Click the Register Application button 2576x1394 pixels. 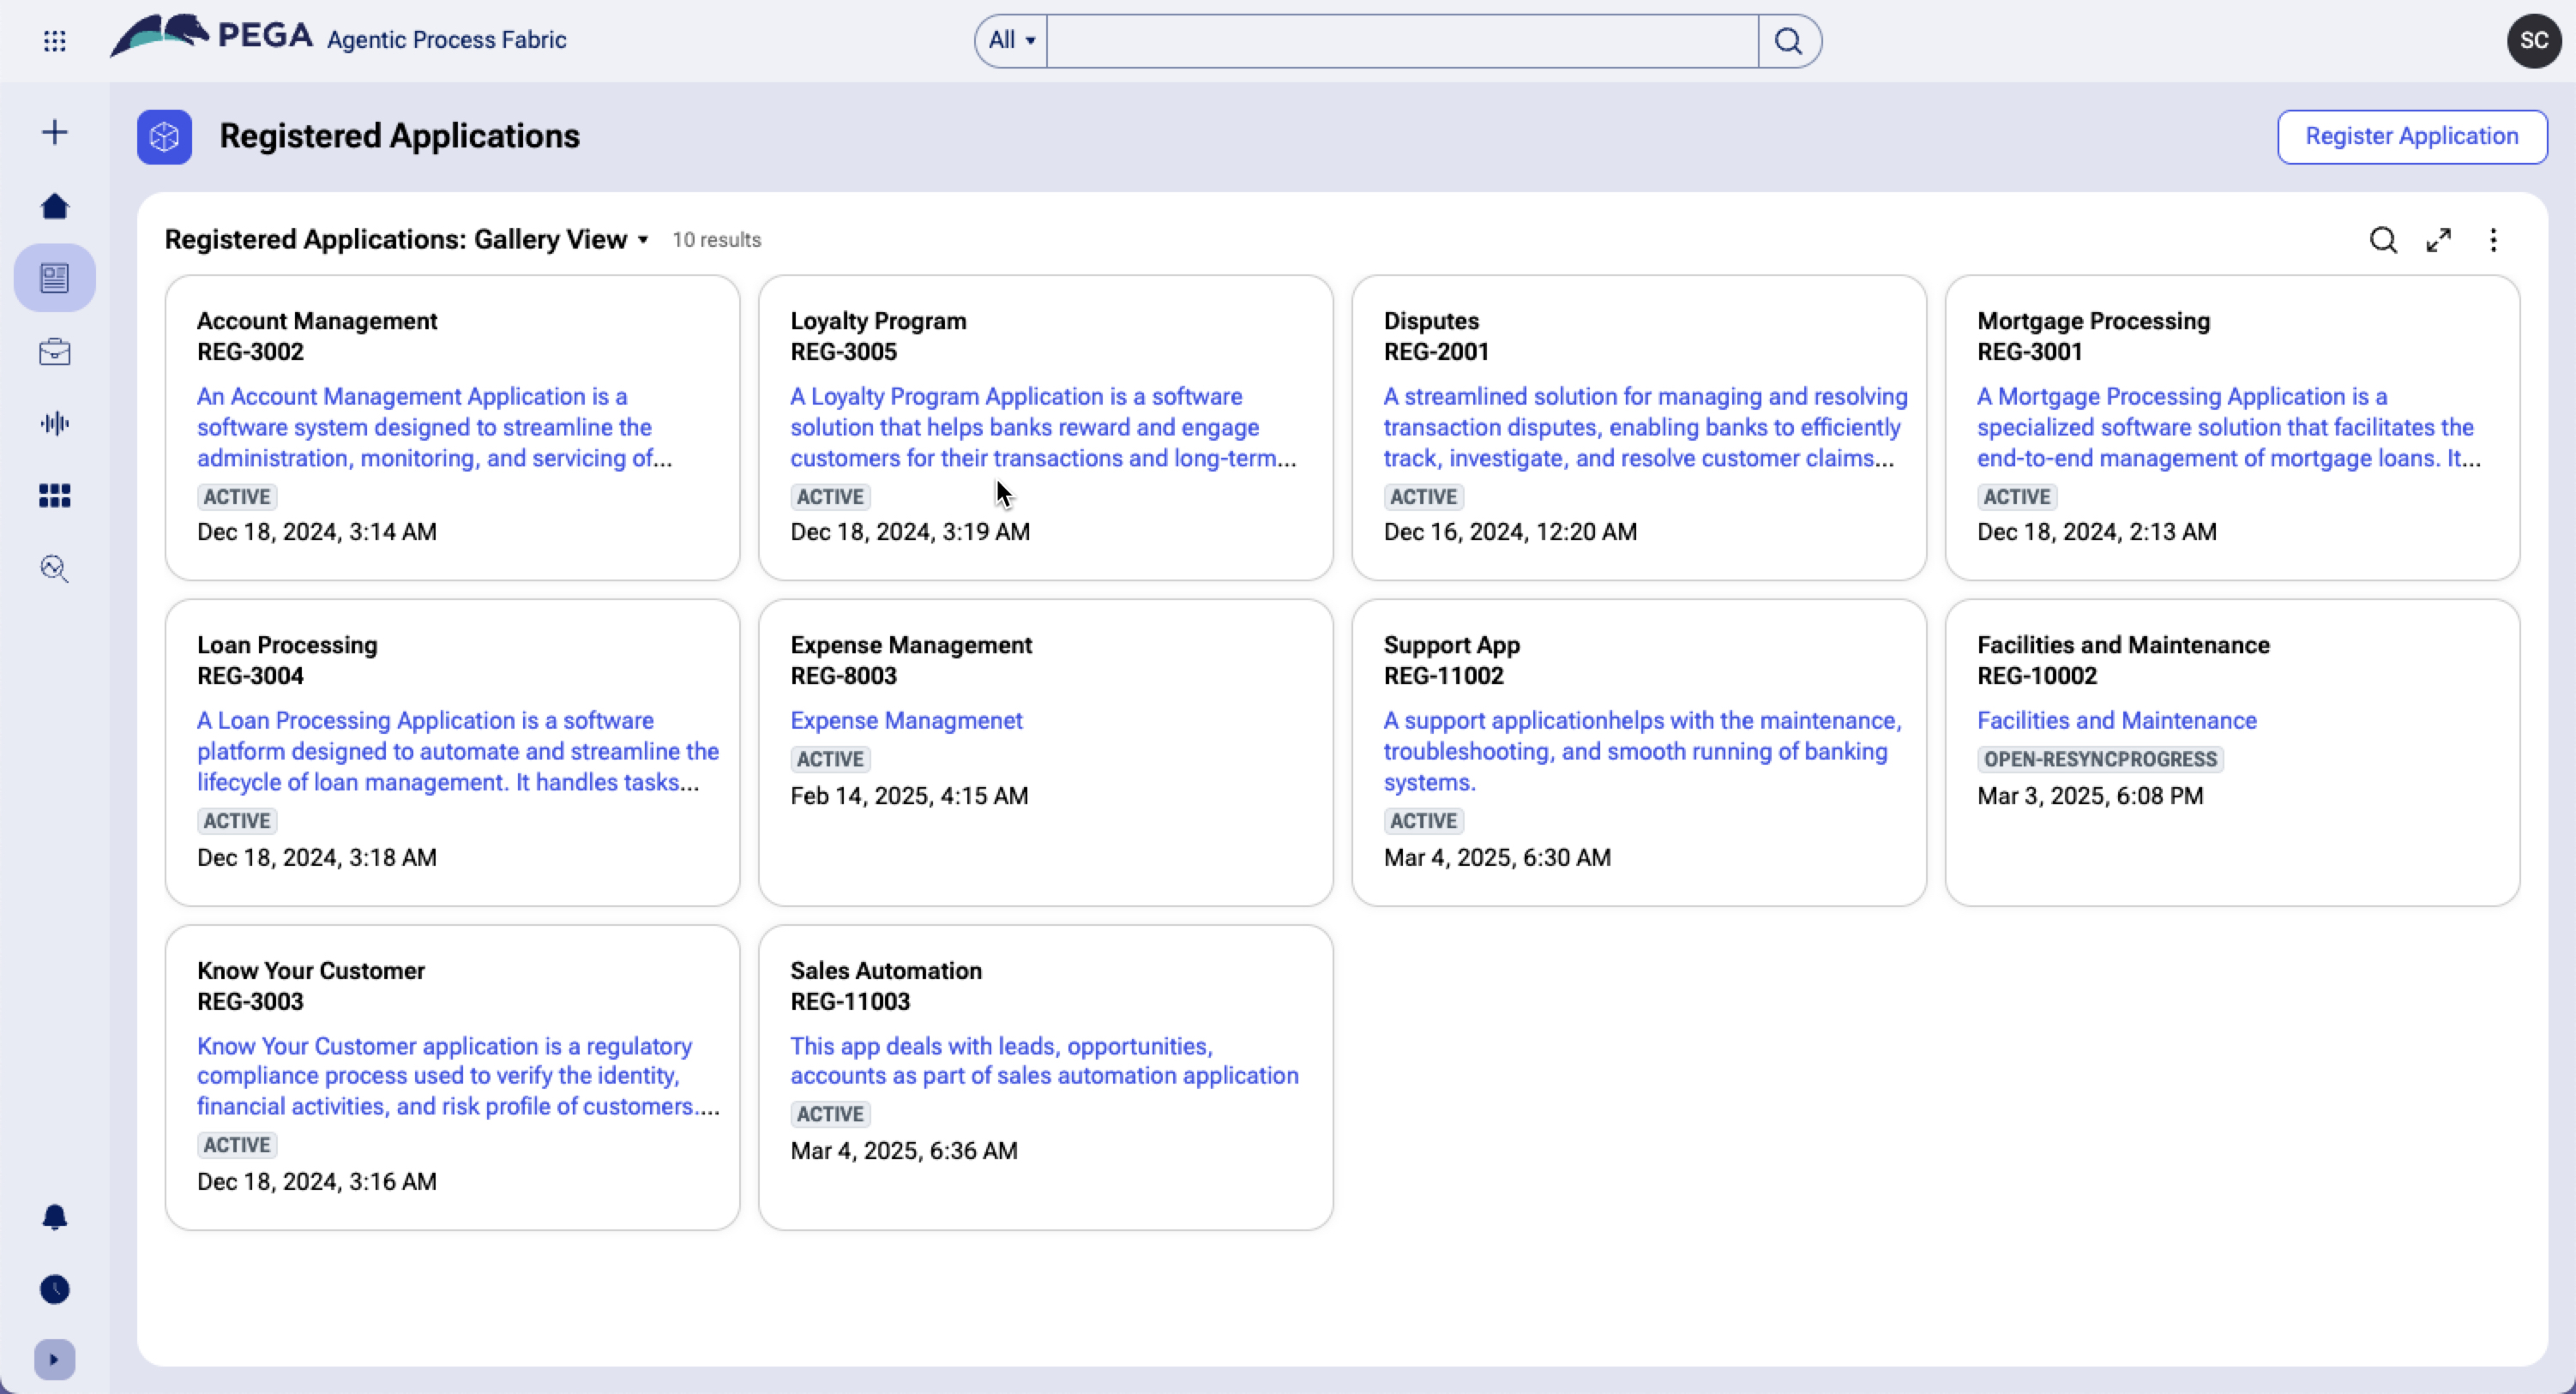click(2411, 136)
